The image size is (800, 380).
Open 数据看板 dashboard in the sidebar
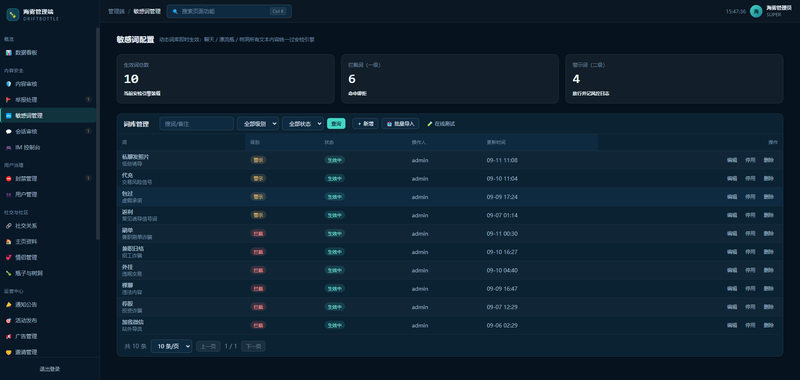(x=47, y=53)
